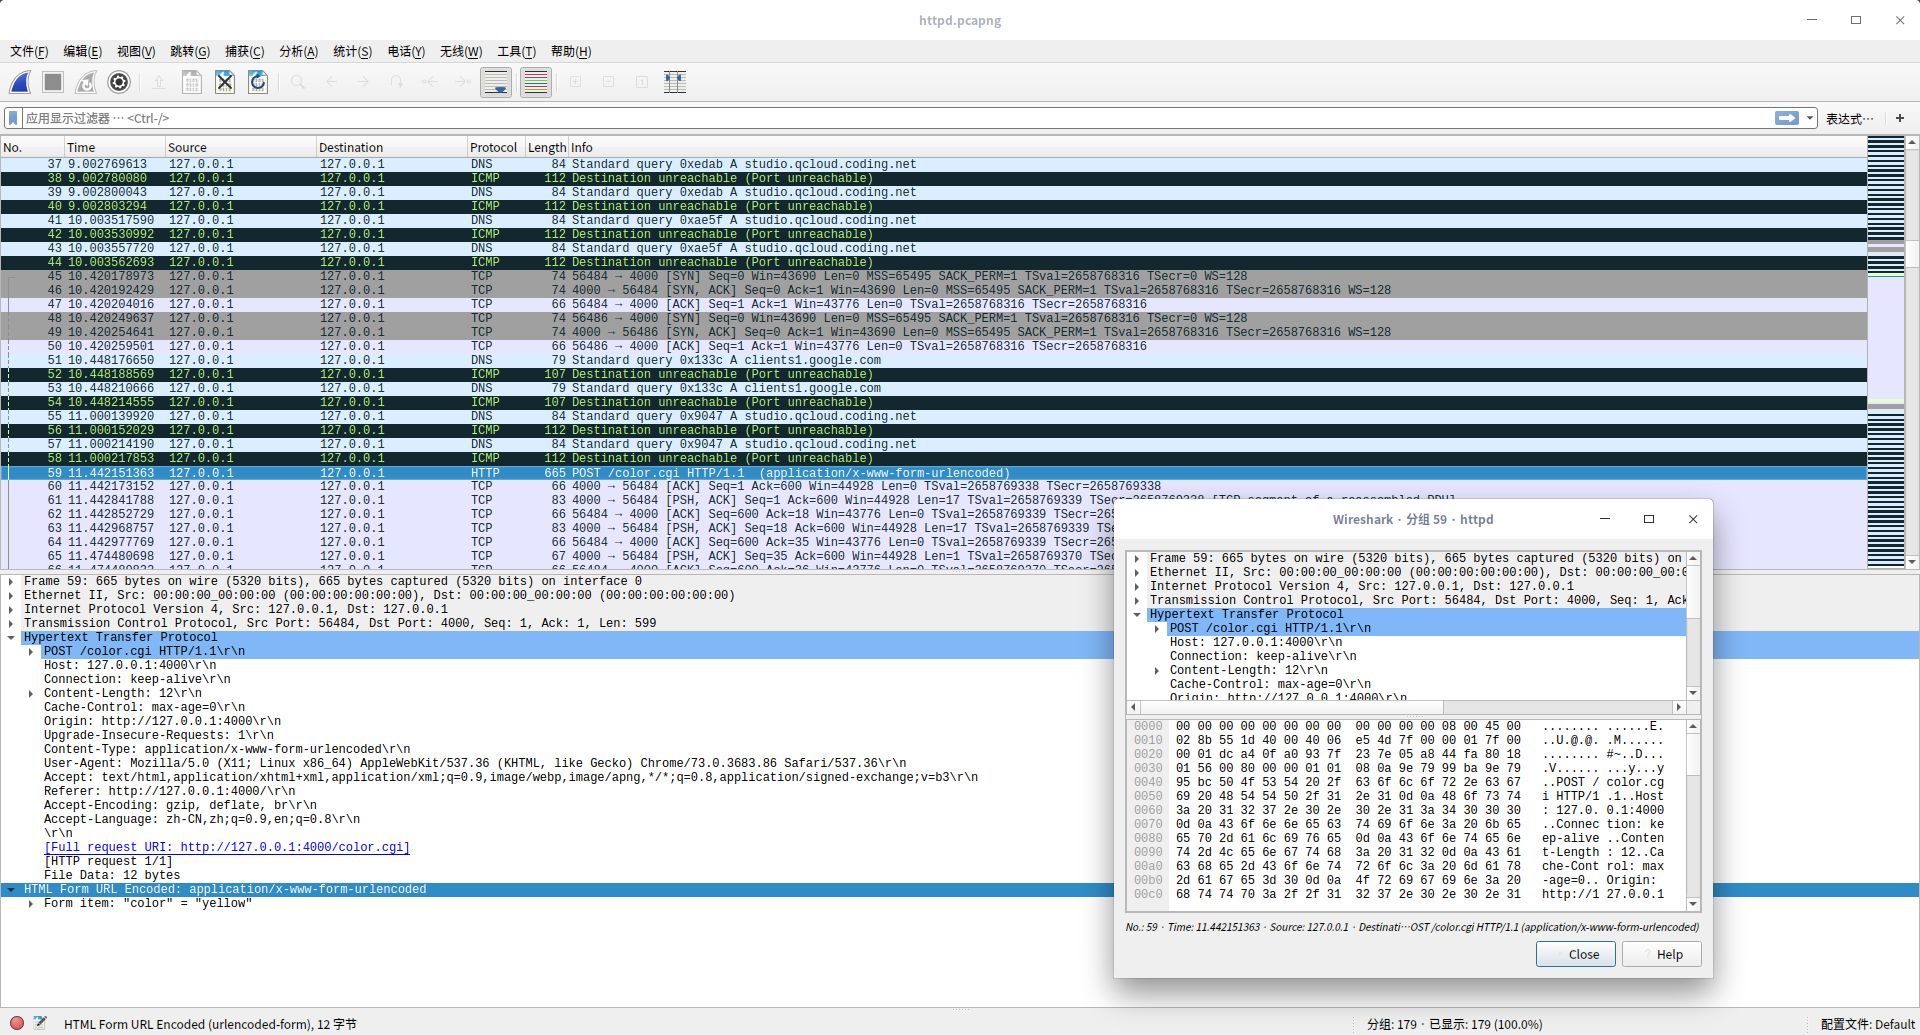Expand Internet Protocol Version 4 in main pane

click(x=11, y=609)
